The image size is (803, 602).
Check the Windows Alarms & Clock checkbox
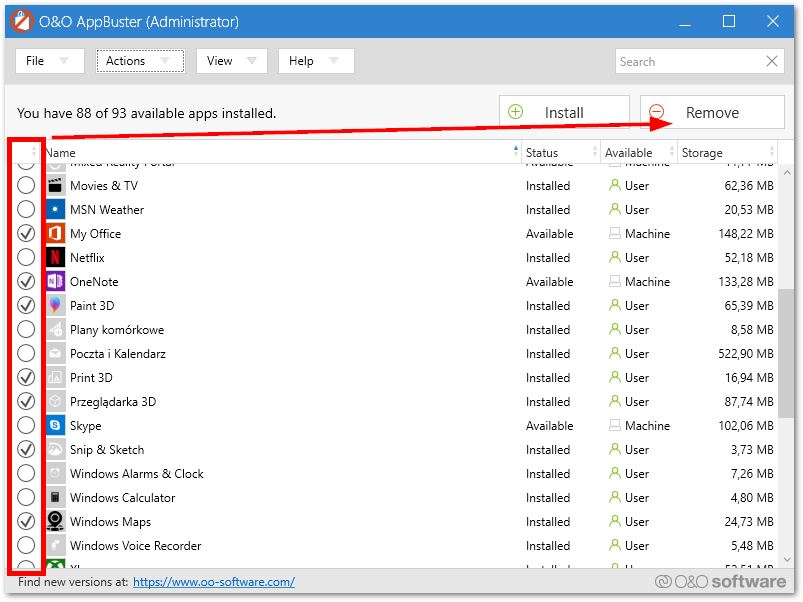(x=26, y=474)
